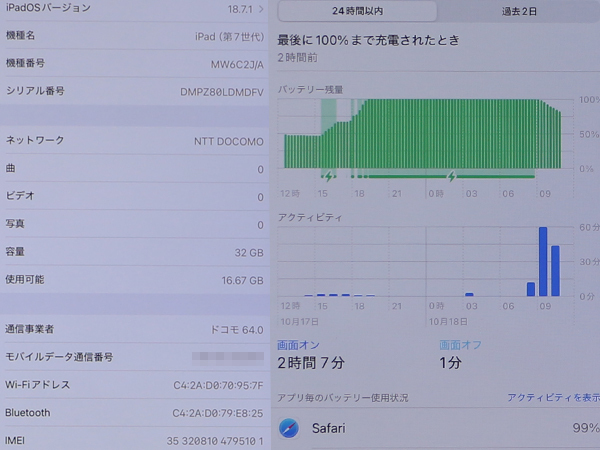Tap the アクティビティを表示 link
Screen dimensions: 600x450
(553, 398)
